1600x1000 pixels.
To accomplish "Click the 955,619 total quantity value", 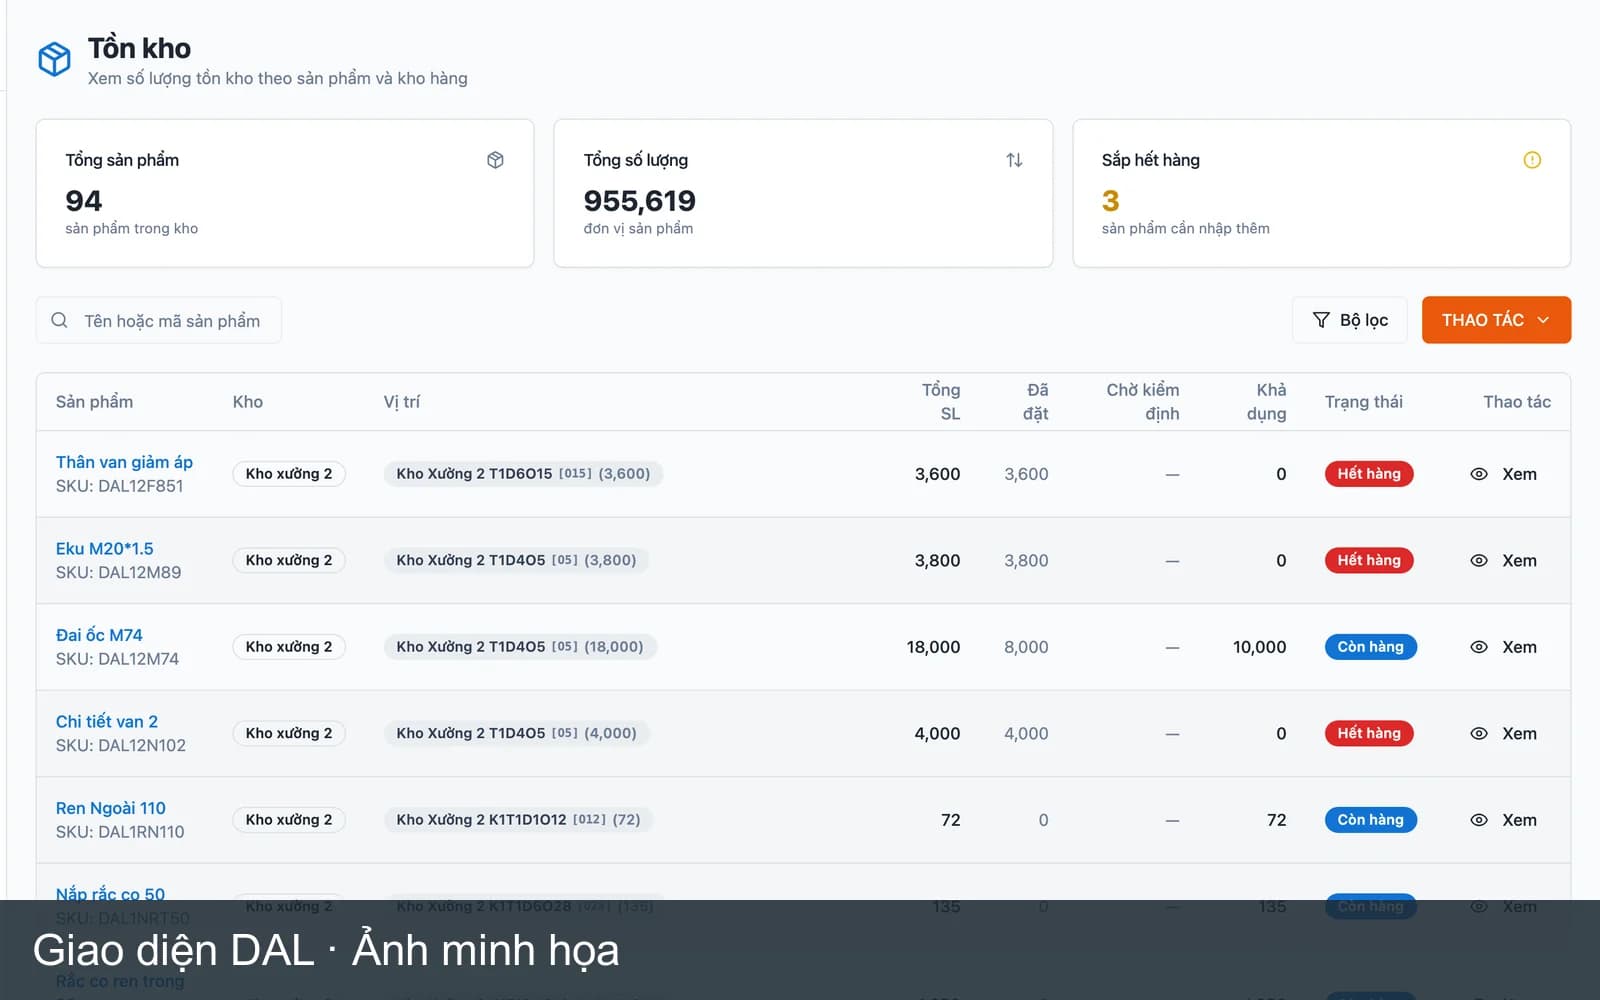I will [x=640, y=201].
